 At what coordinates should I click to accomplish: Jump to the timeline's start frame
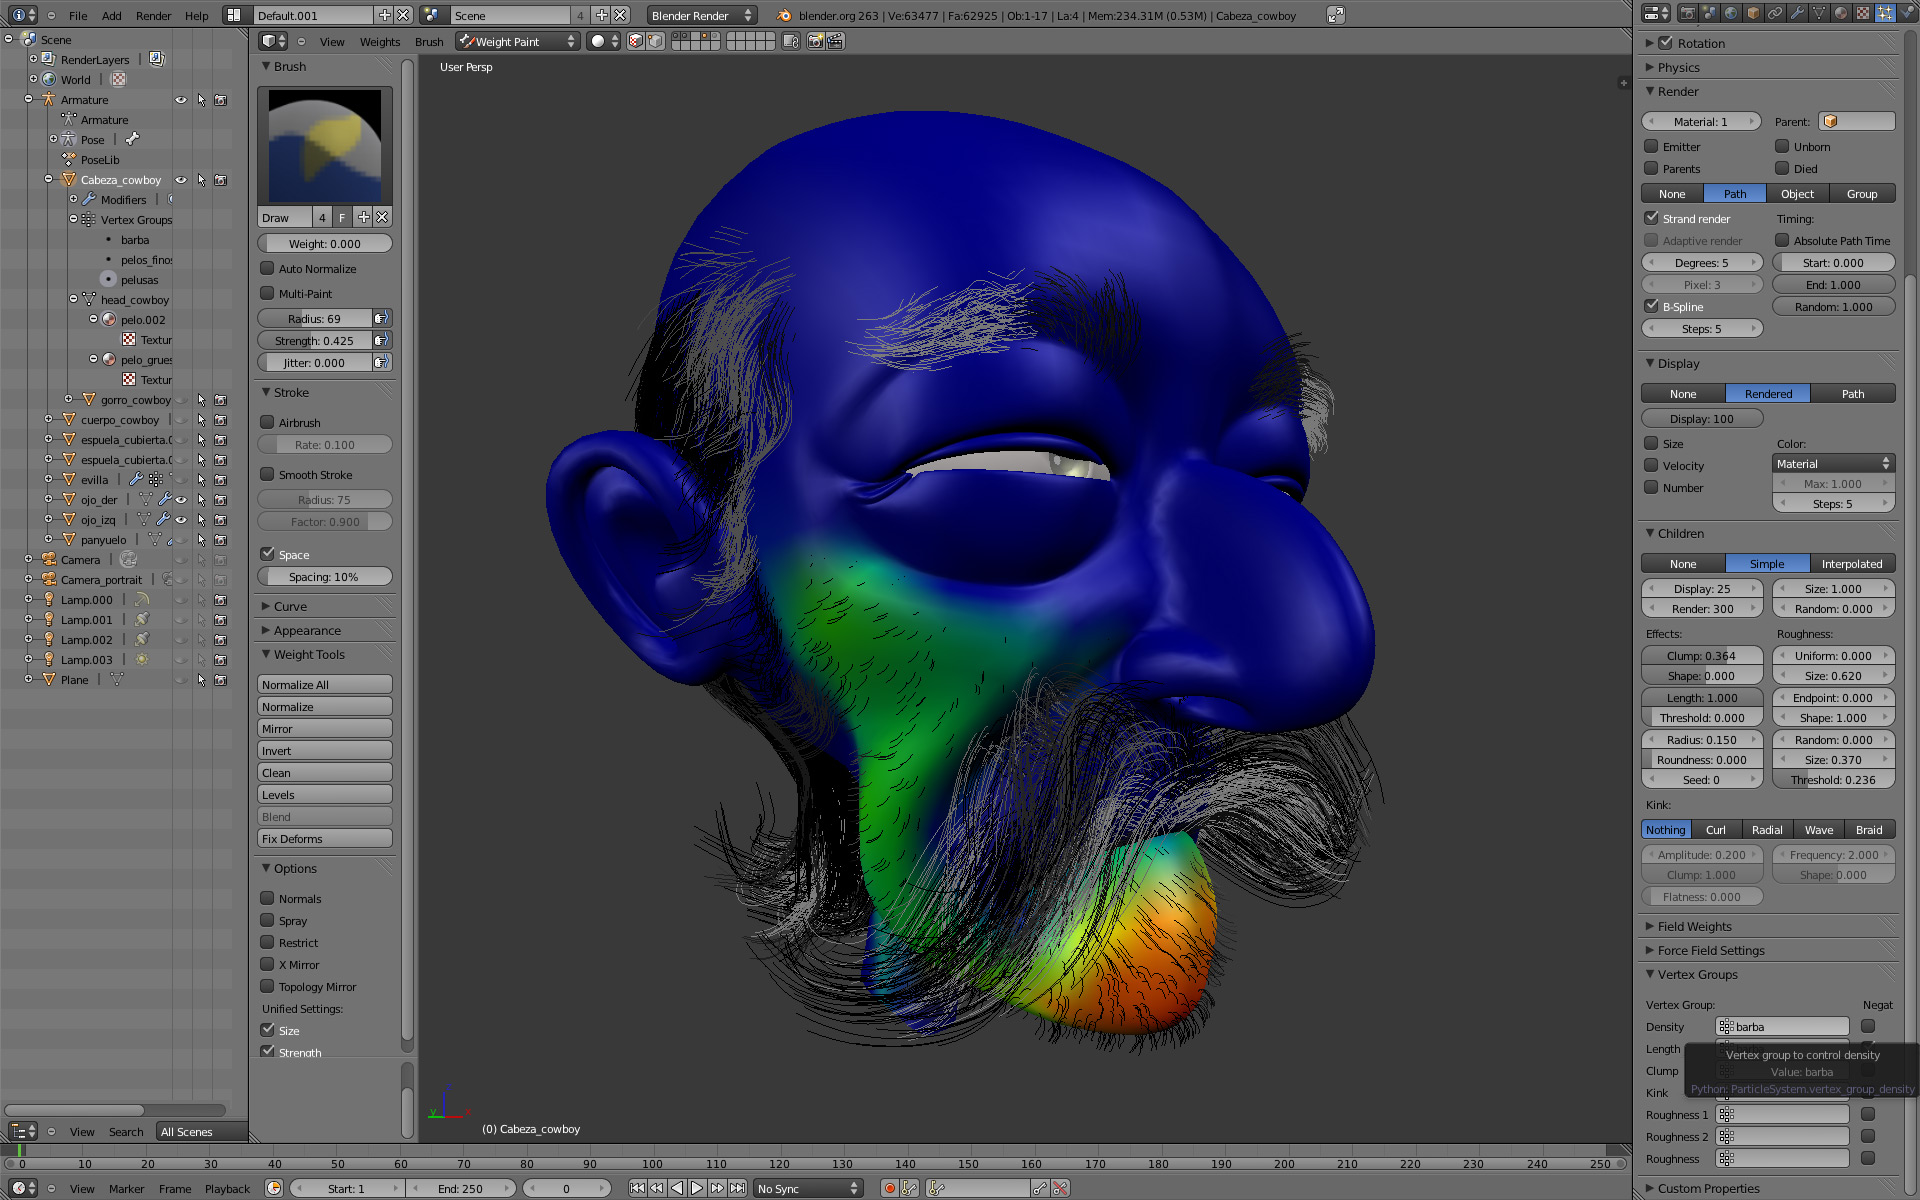coord(637,1188)
